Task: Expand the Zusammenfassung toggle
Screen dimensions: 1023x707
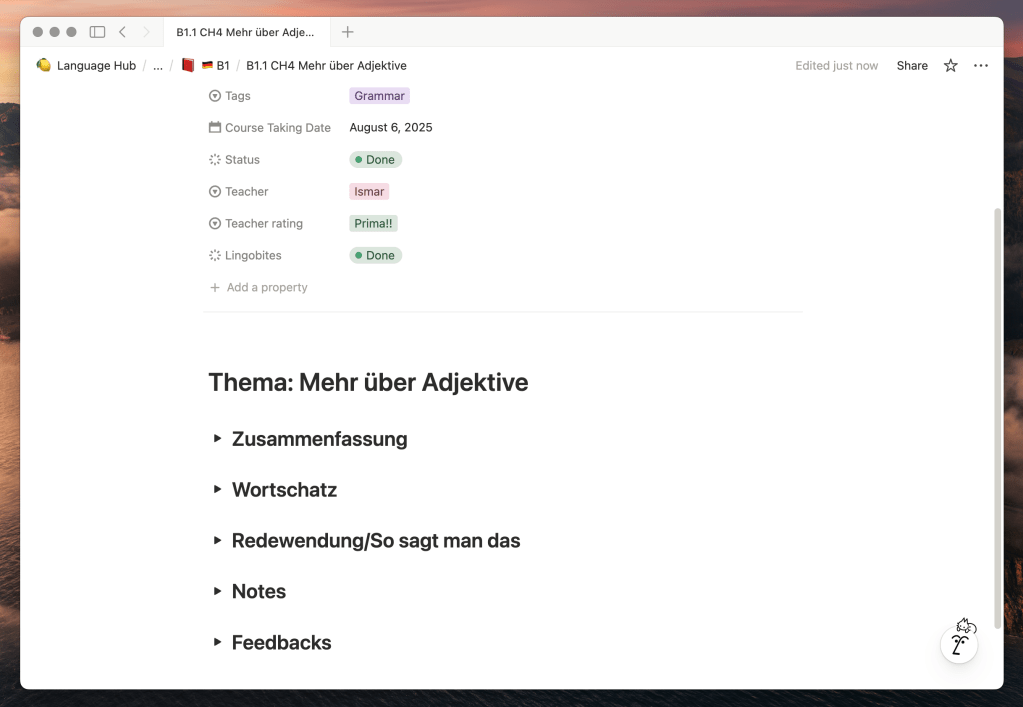Action: click(217, 439)
